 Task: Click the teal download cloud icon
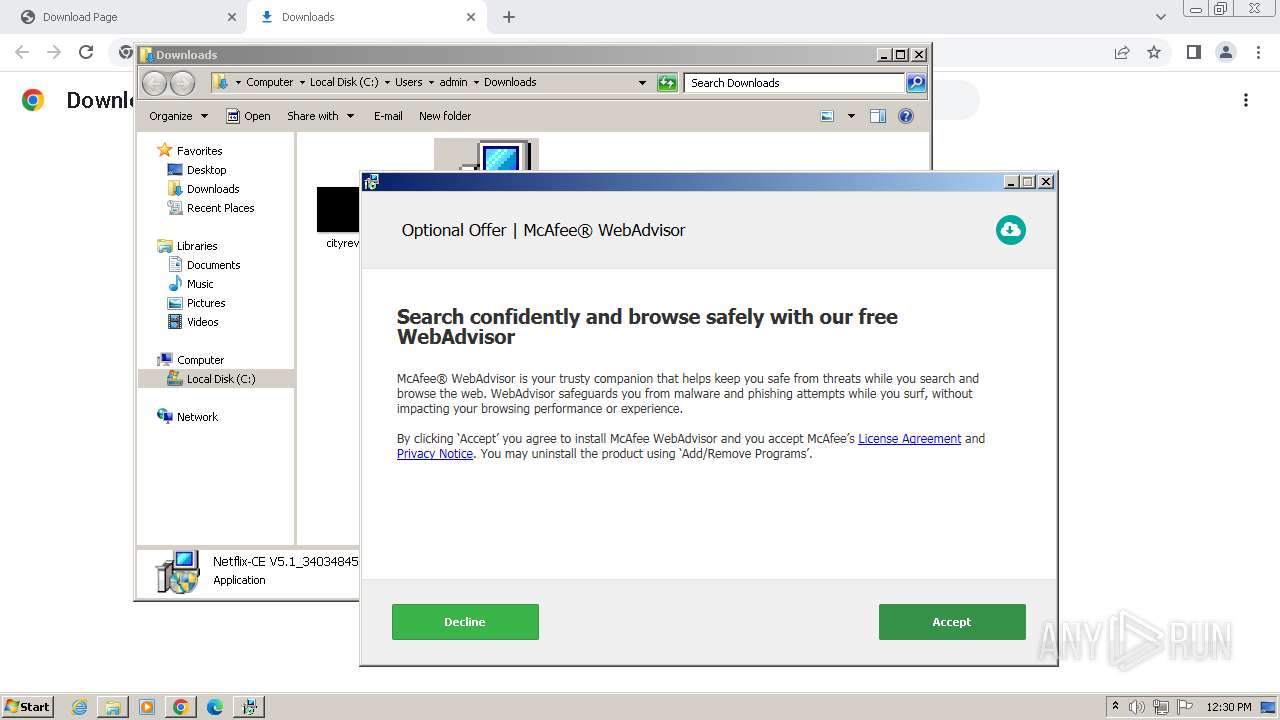1011,230
